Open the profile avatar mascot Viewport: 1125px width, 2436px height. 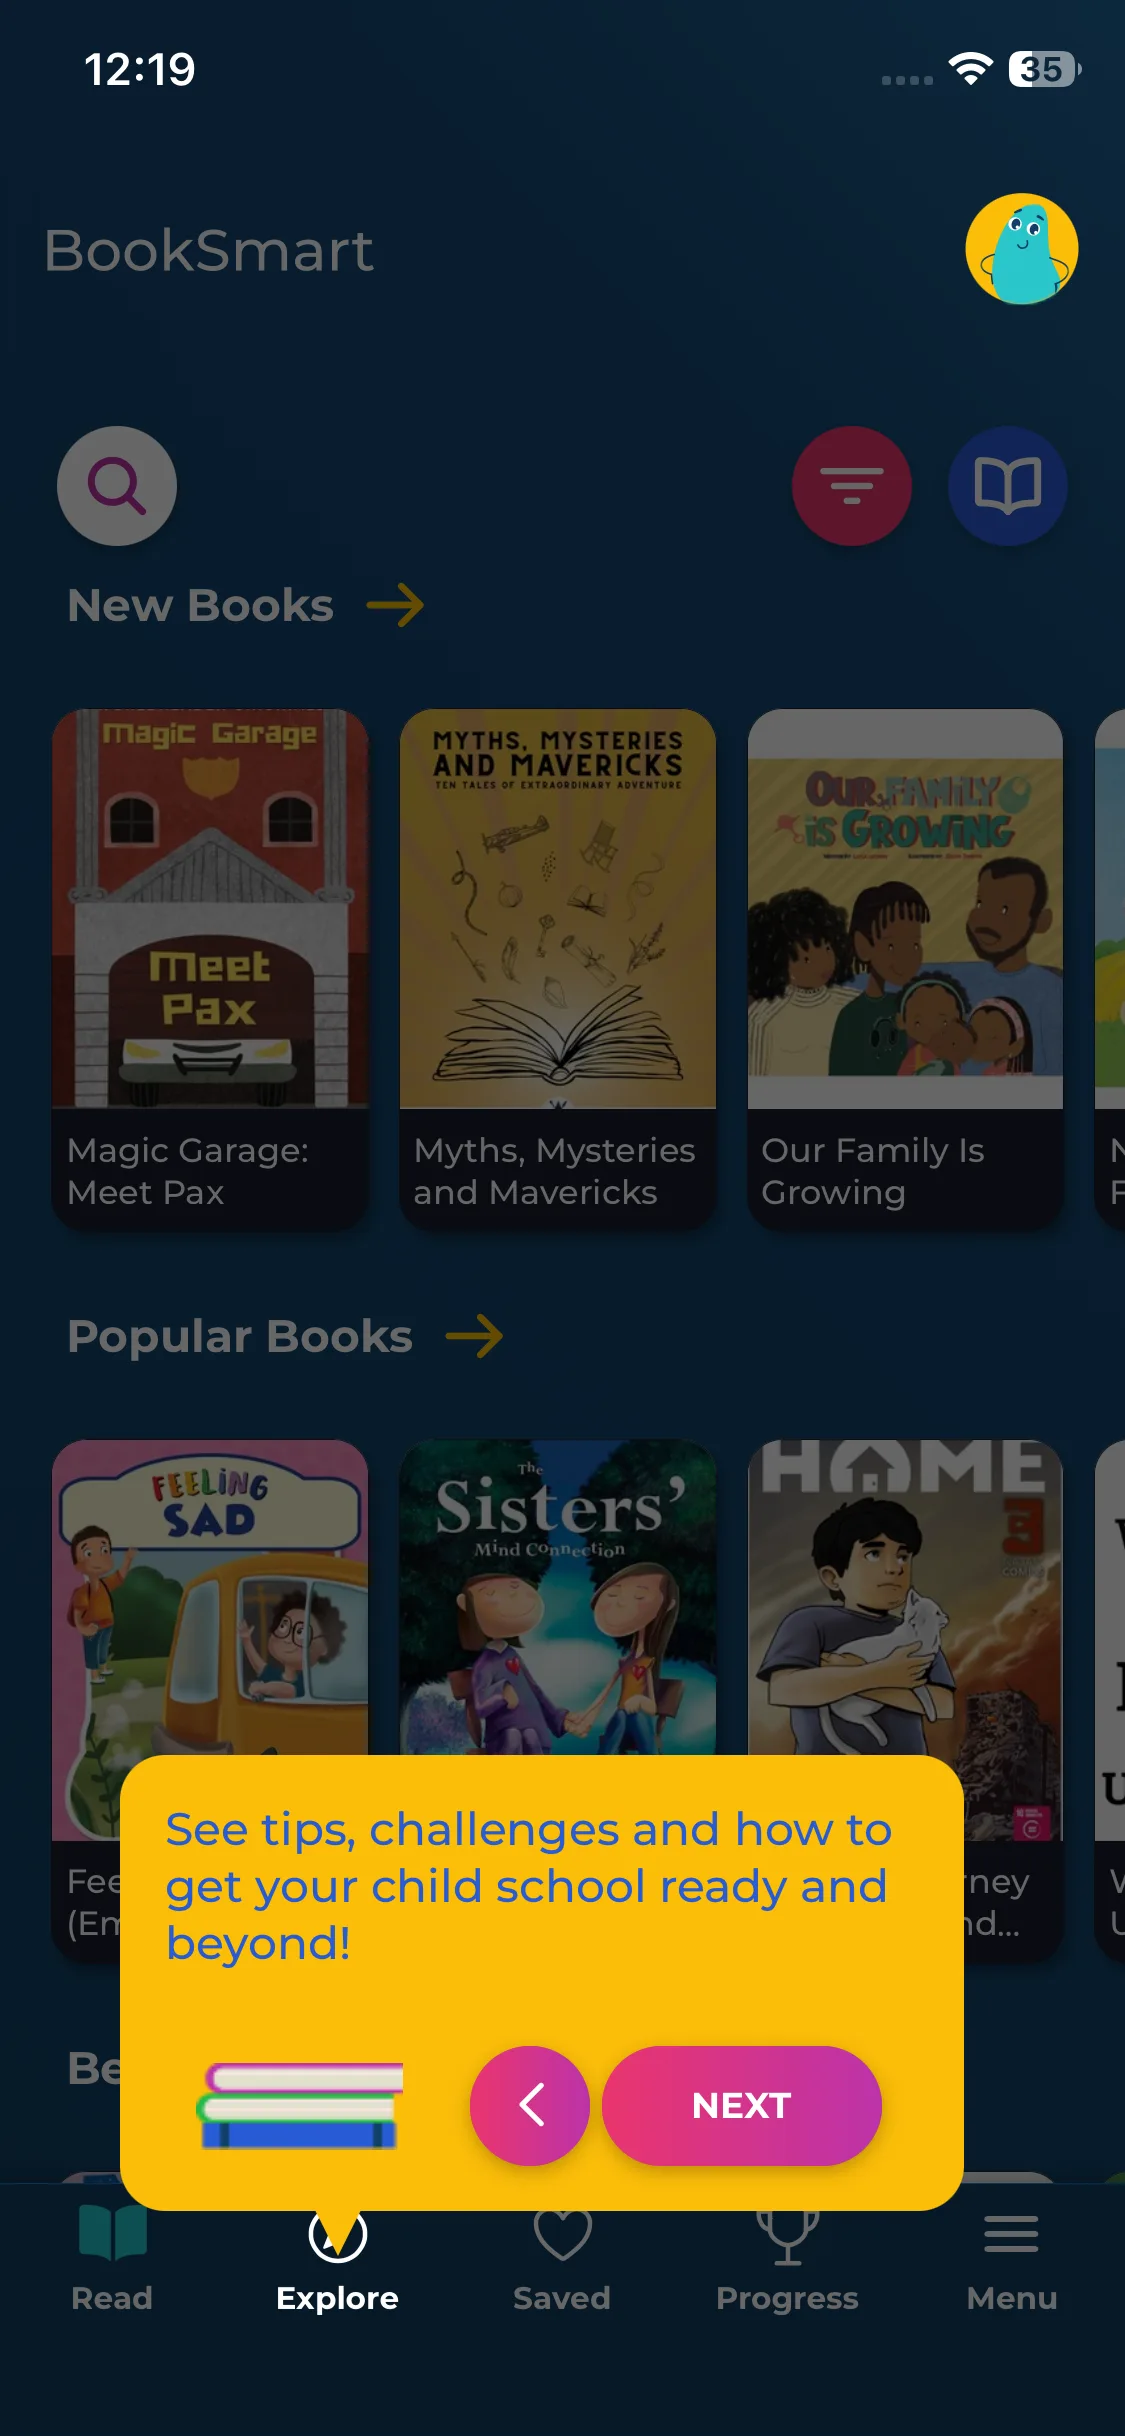click(1022, 249)
